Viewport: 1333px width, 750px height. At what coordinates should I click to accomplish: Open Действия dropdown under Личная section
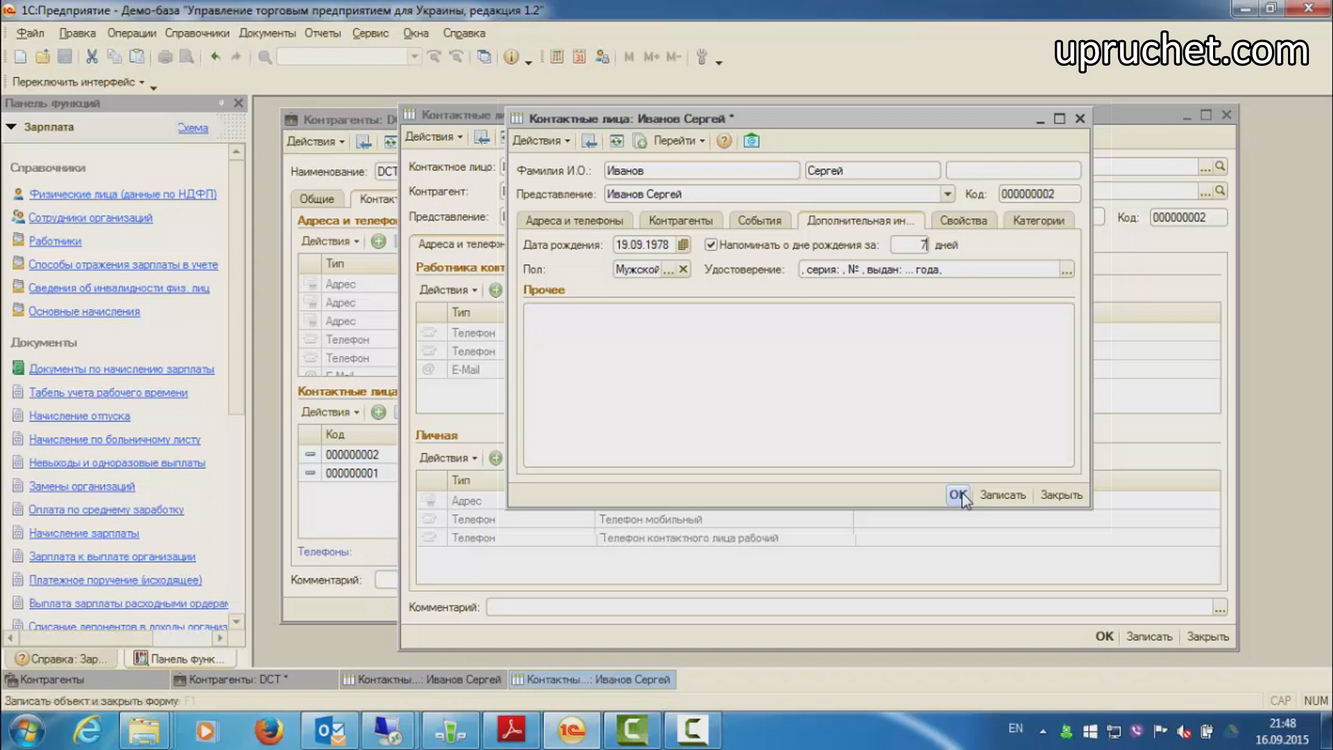pyautogui.click(x=448, y=458)
